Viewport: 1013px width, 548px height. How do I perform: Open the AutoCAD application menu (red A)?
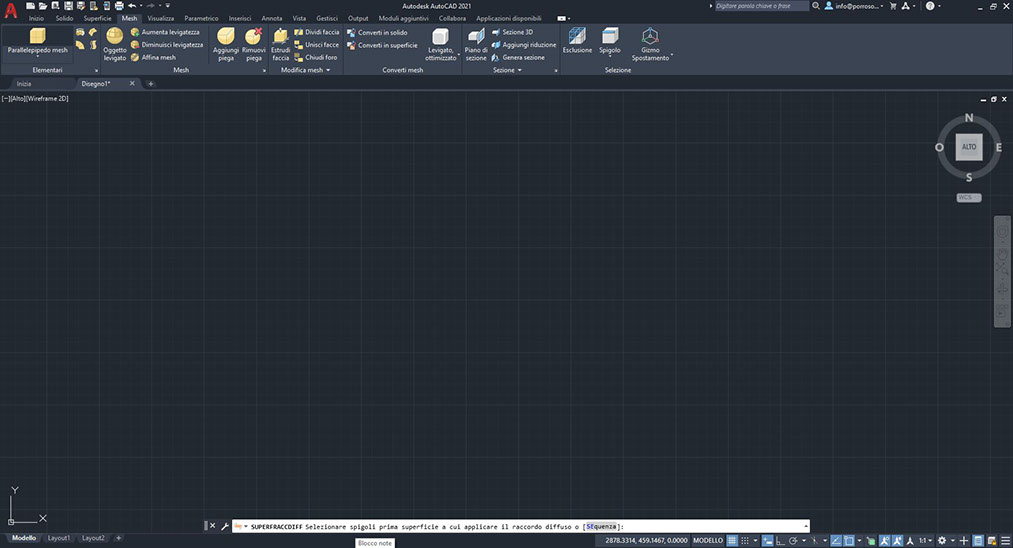tap(11, 10)
